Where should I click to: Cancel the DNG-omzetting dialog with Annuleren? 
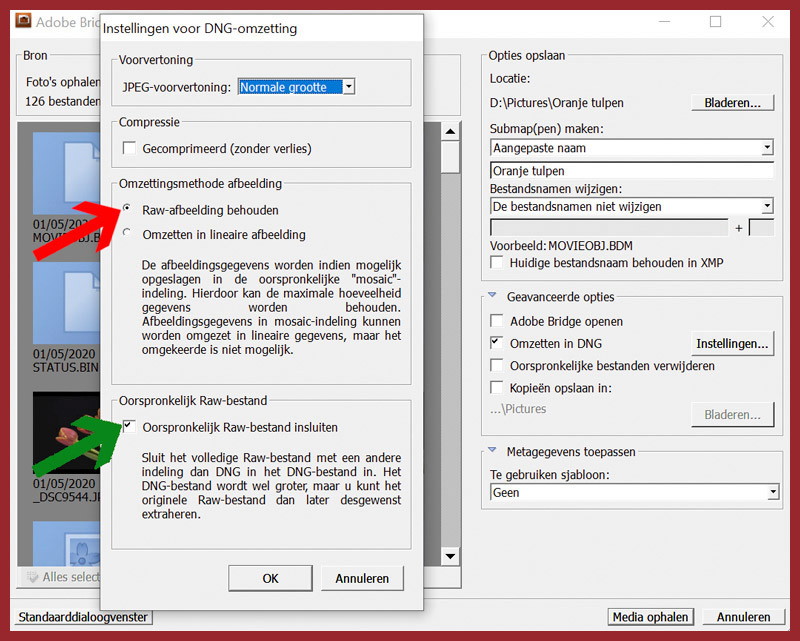tap(362, 578)
